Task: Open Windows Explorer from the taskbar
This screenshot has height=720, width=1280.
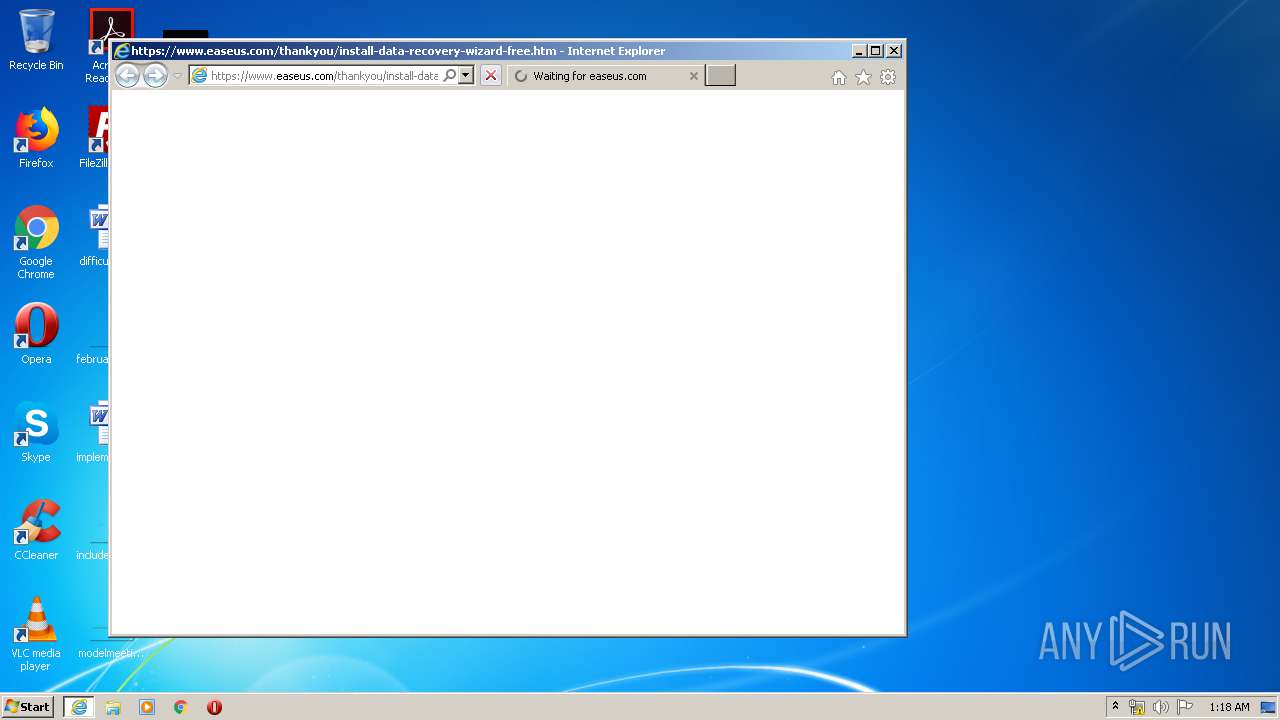Action: (x=113, y=707)
